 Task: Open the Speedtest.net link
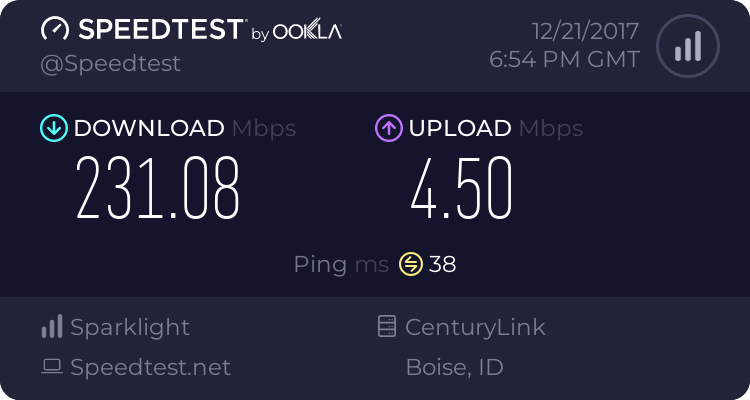150,367
